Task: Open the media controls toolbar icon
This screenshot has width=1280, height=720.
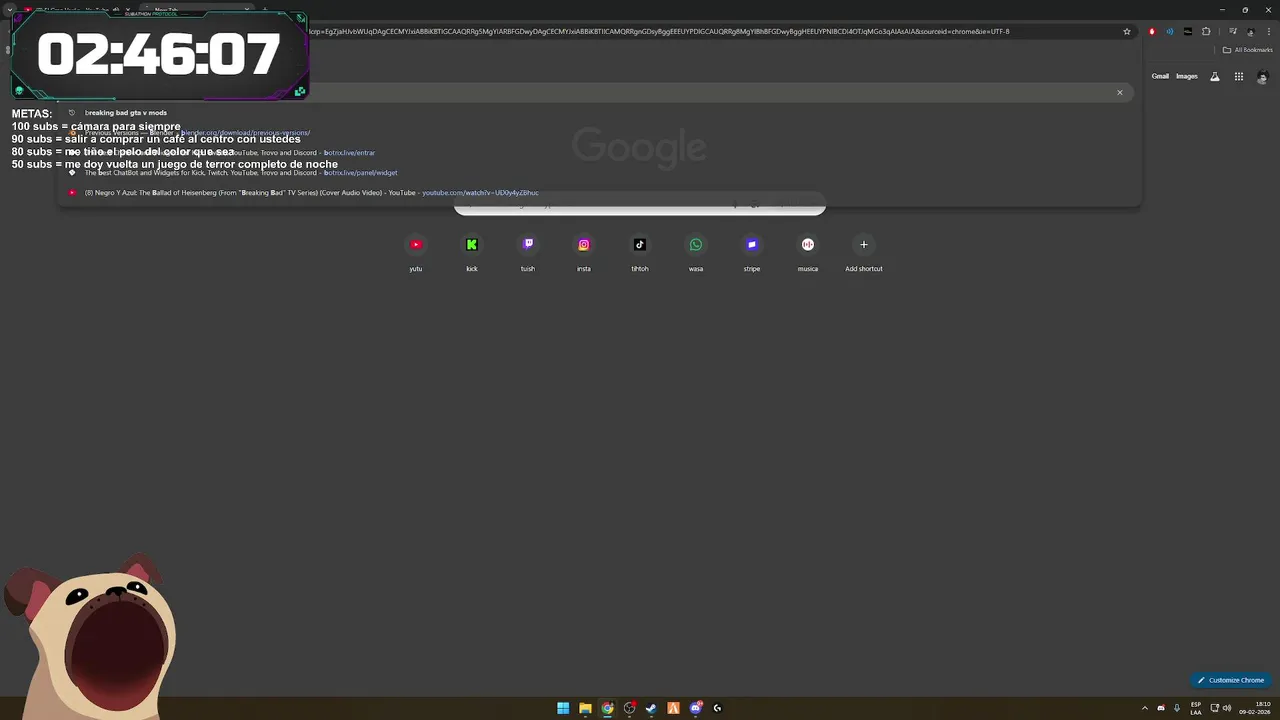Action: point(1233,31)
